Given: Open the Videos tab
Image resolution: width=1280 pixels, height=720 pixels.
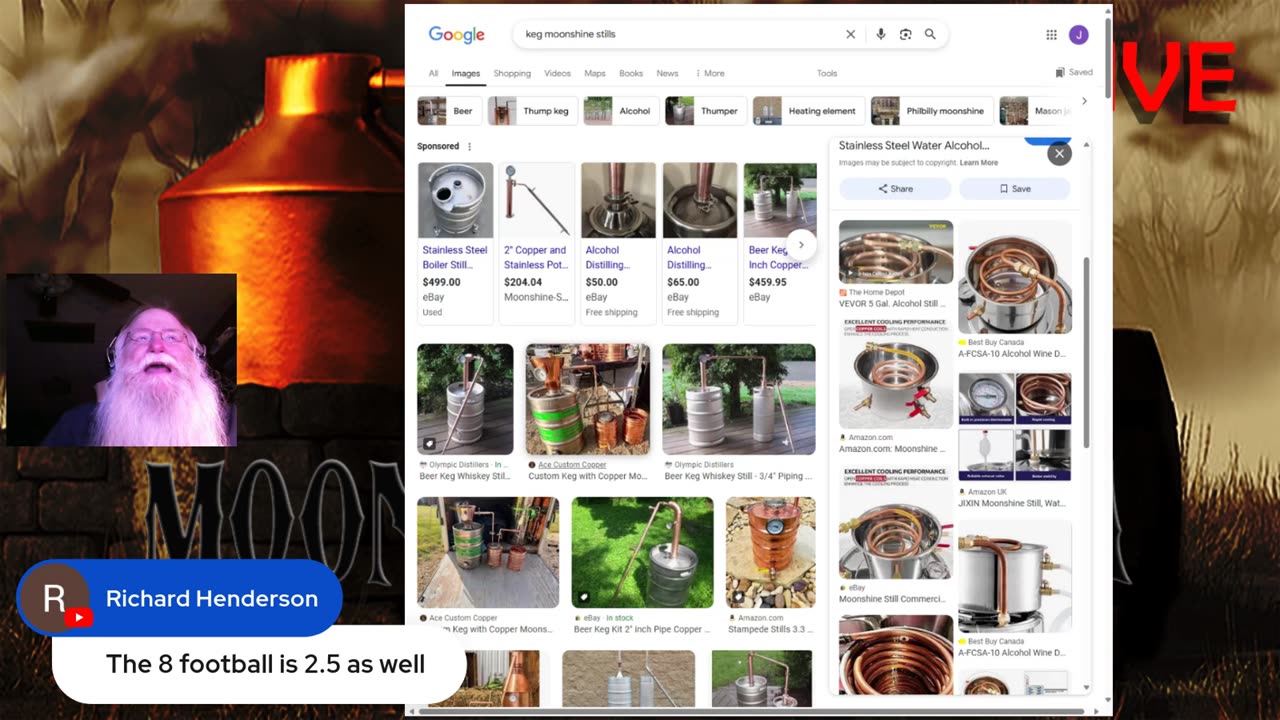Looking at the screenshot, I should coord(557,73).
